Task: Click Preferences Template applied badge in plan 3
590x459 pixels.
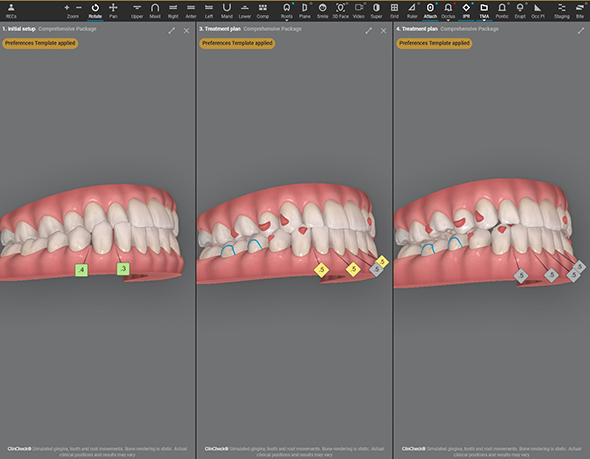Action: 237,43
